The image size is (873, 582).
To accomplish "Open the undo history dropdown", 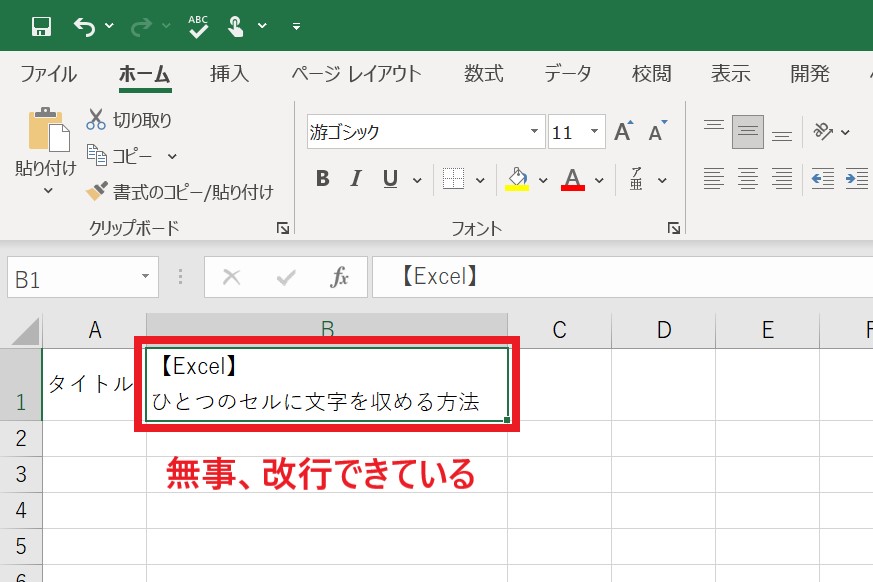I will click(x=110, y=26).
